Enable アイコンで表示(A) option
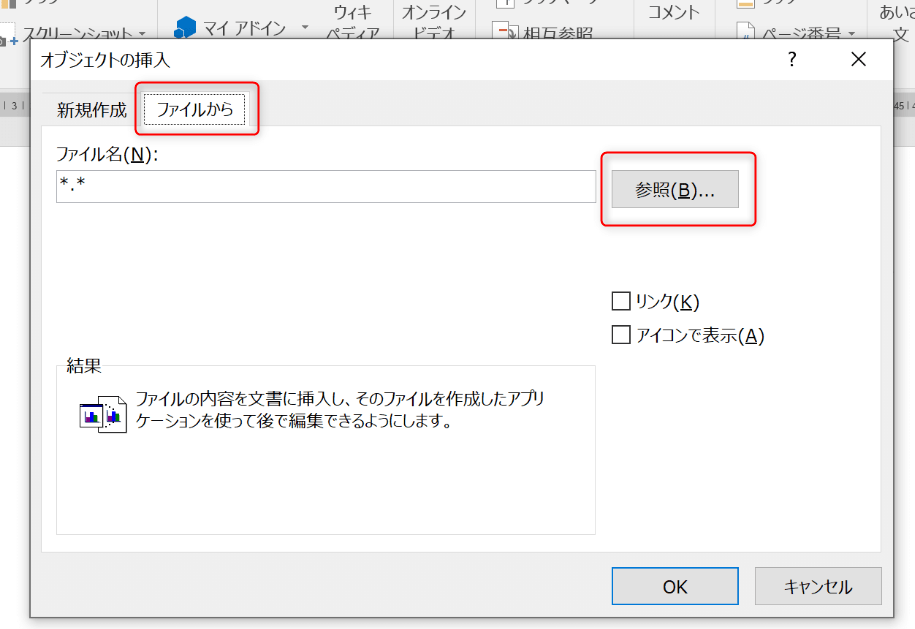This screenshot has width=915, height=629. click(x=620, y=335)
